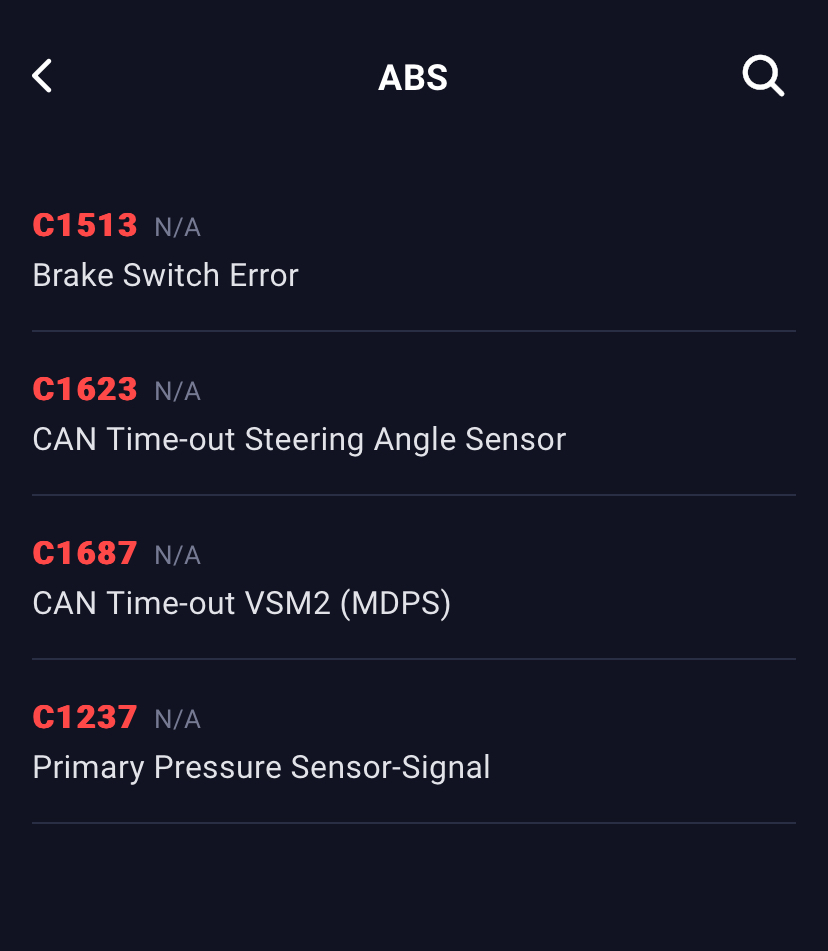828x951 pixels.
Task: Click the ABS page title
Action: tap(413, 78)
